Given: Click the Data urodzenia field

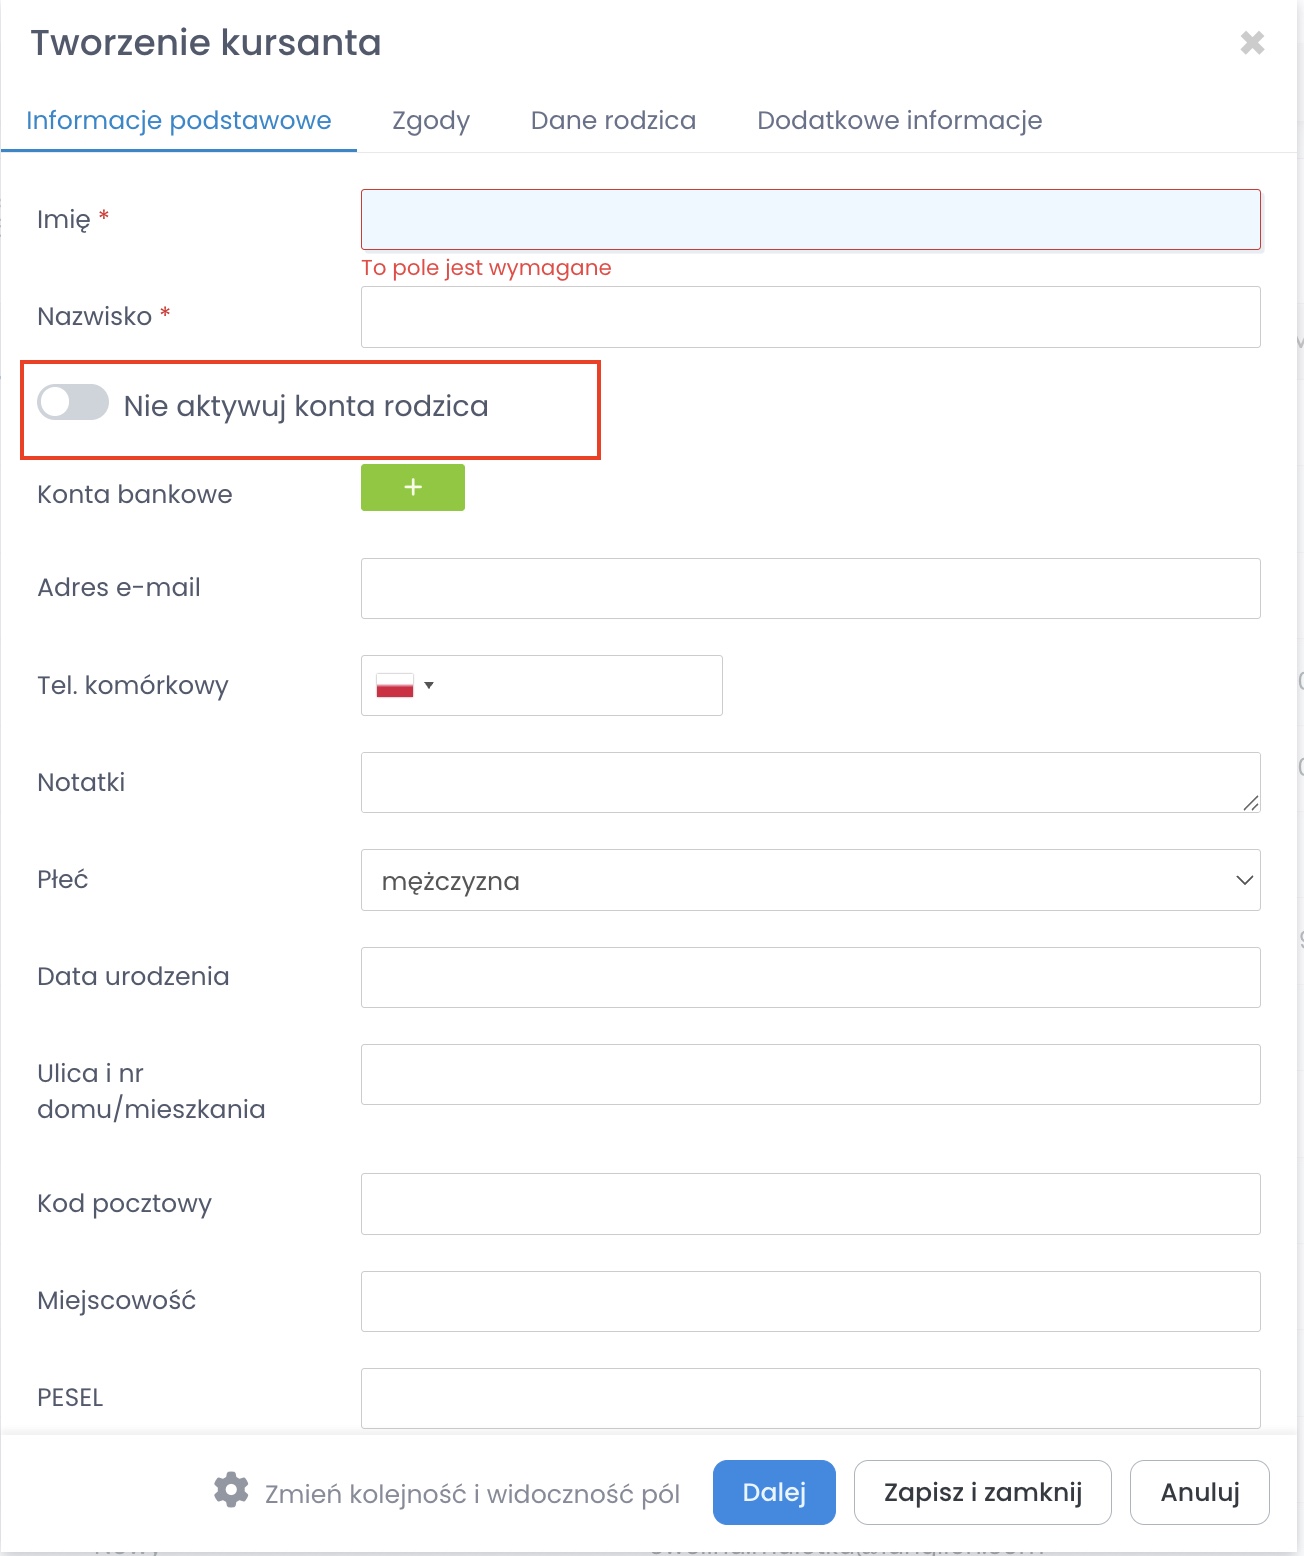Looking at the screenshot, I should (810, 978).
